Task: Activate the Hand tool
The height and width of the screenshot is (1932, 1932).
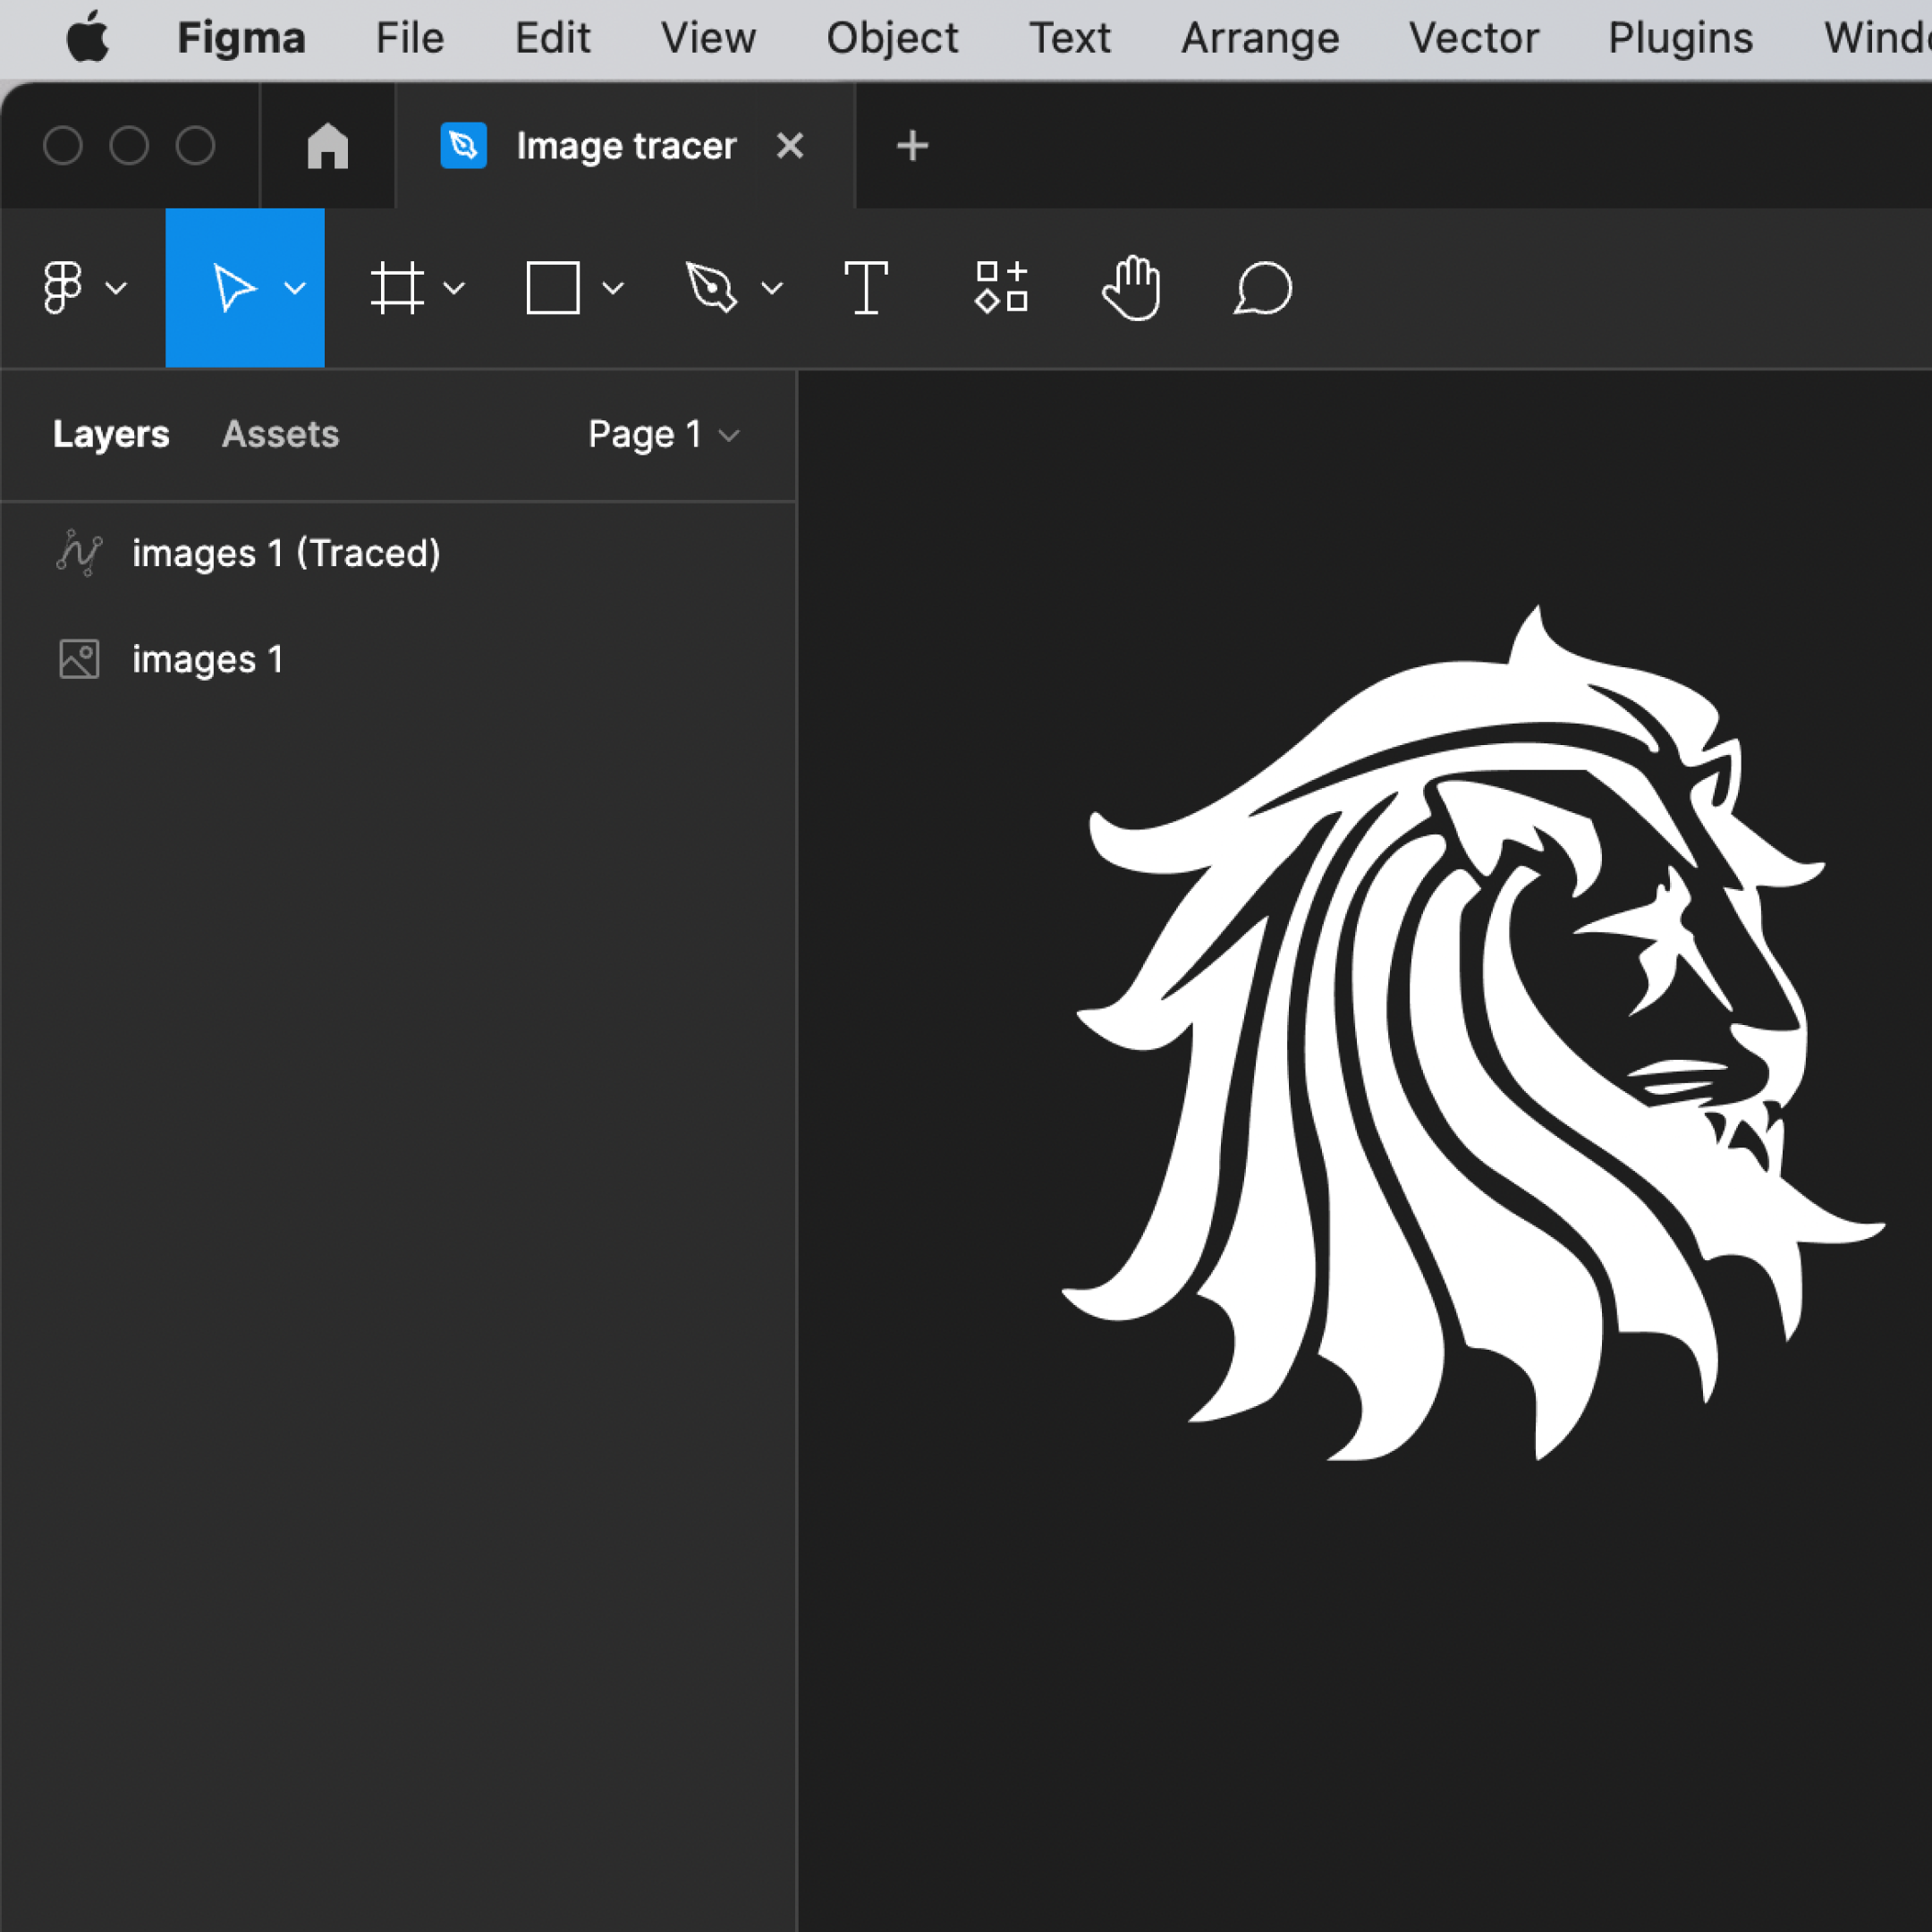Action: (1132, 289)
